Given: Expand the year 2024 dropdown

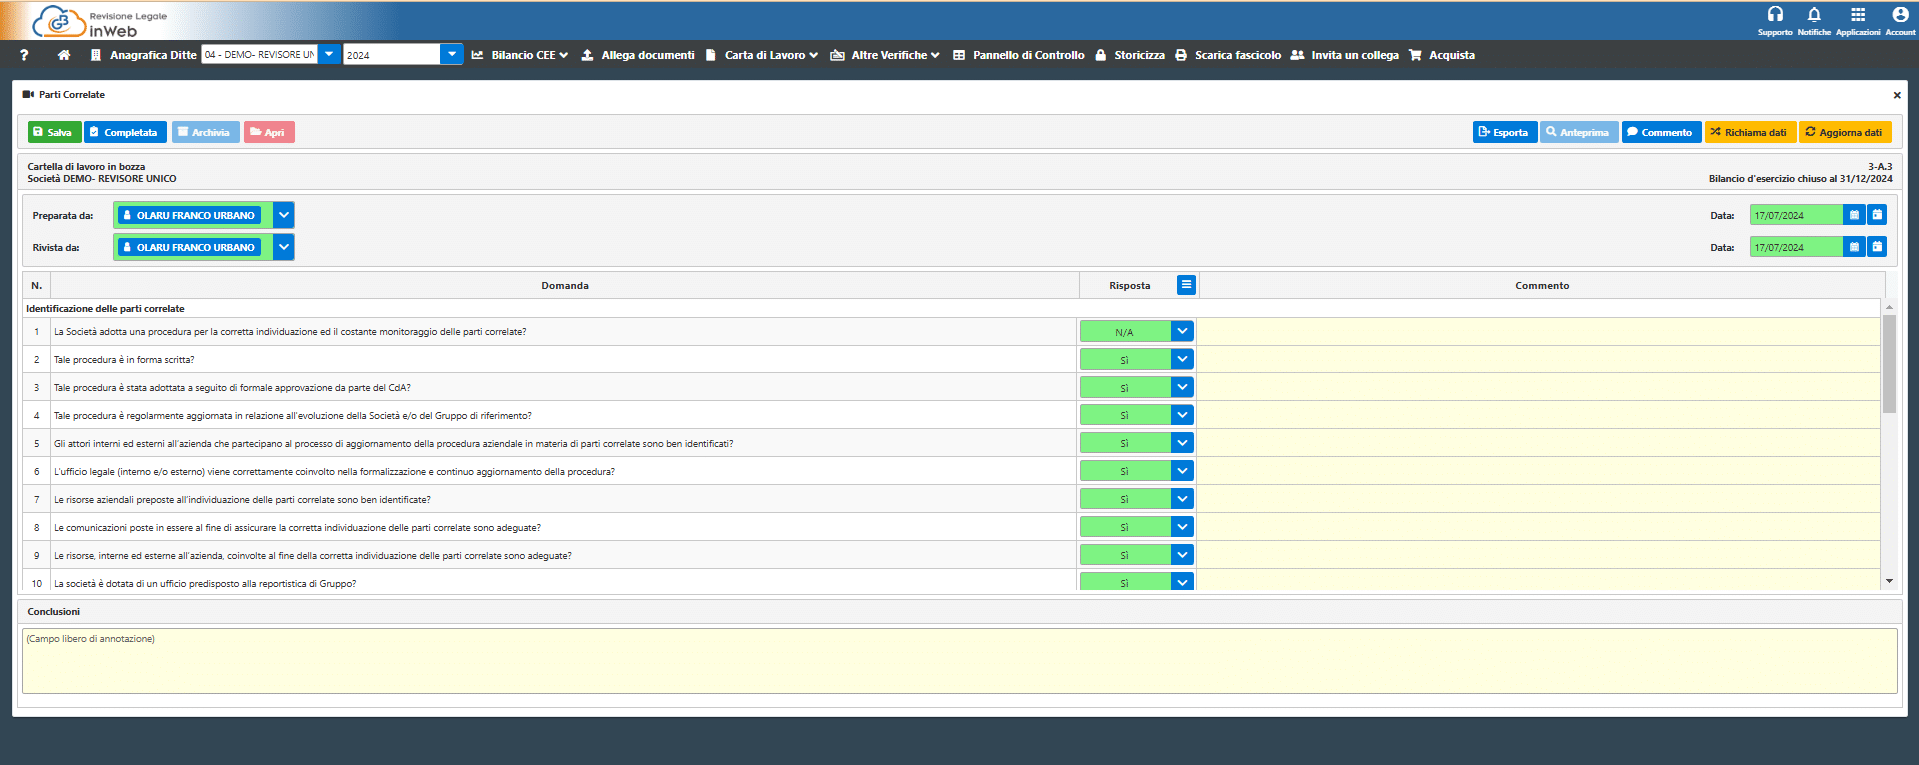Looking at the screenshot, I should 452,54.
